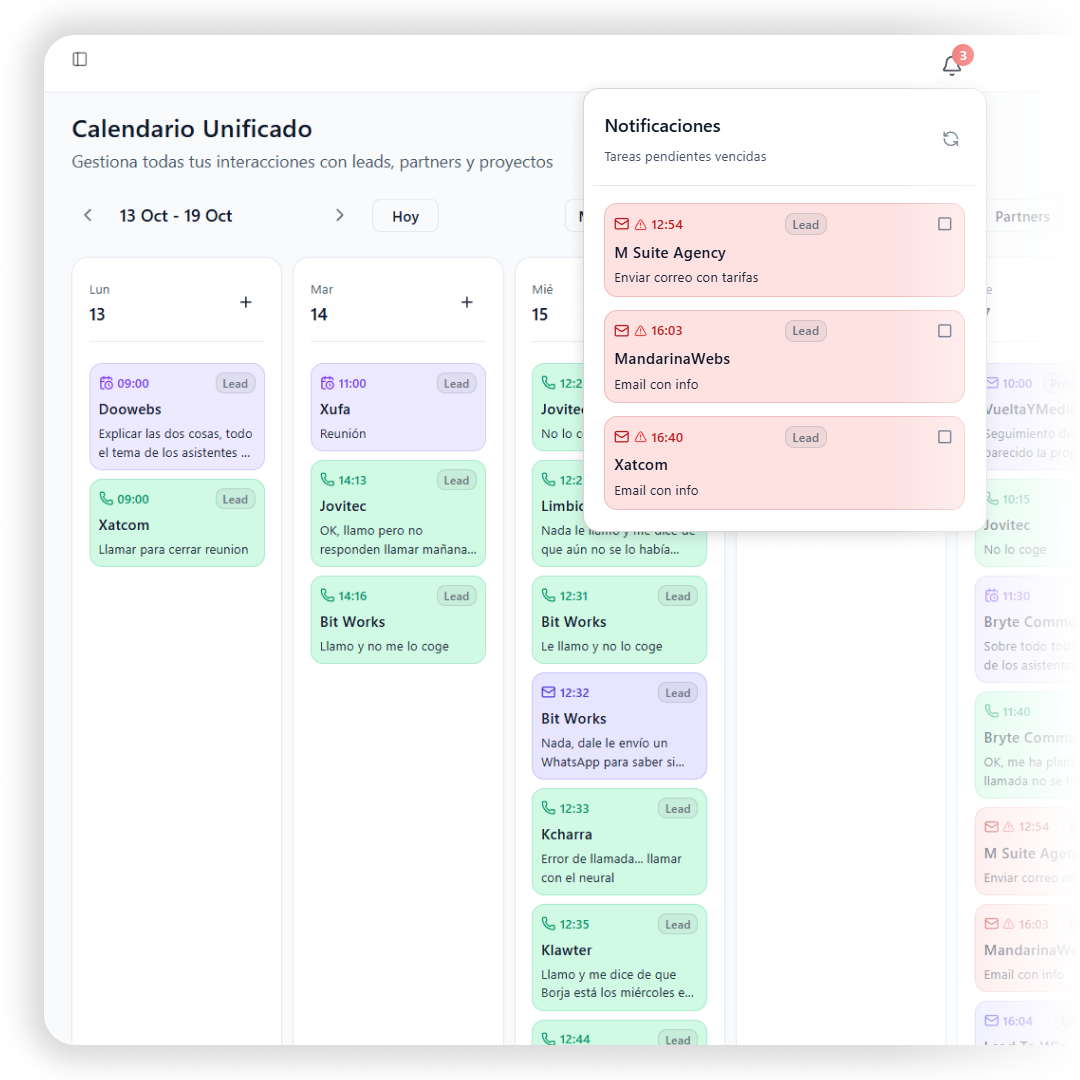Screen dimensions: 1080x1080
Task: Open the Jovitec 14:13 call card
Action: [x=398, y=513]
